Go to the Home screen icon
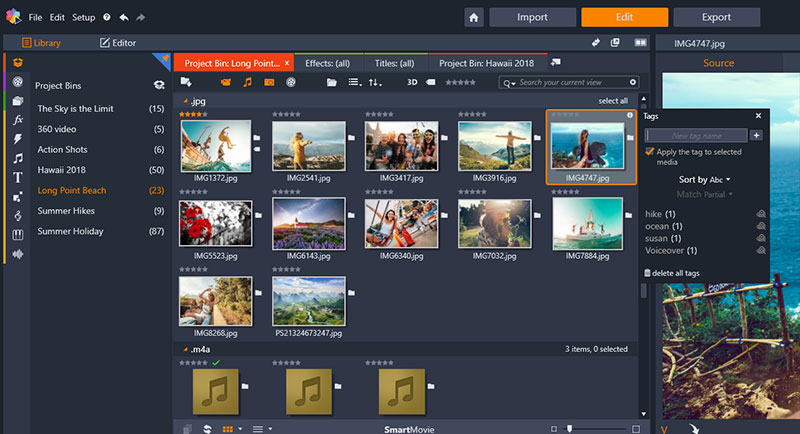This screenshot has height=434, width=800. click(474, 17)
